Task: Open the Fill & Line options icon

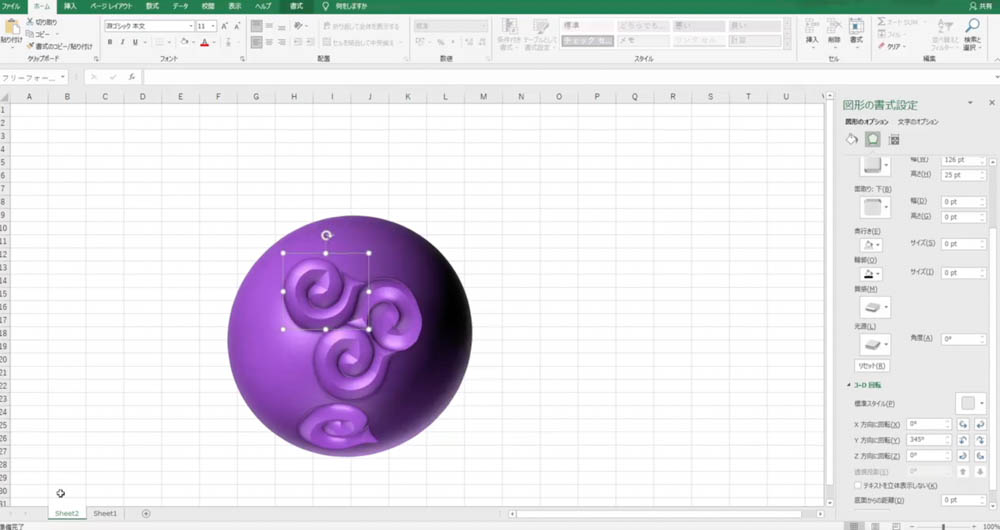Action: (851, 140)
